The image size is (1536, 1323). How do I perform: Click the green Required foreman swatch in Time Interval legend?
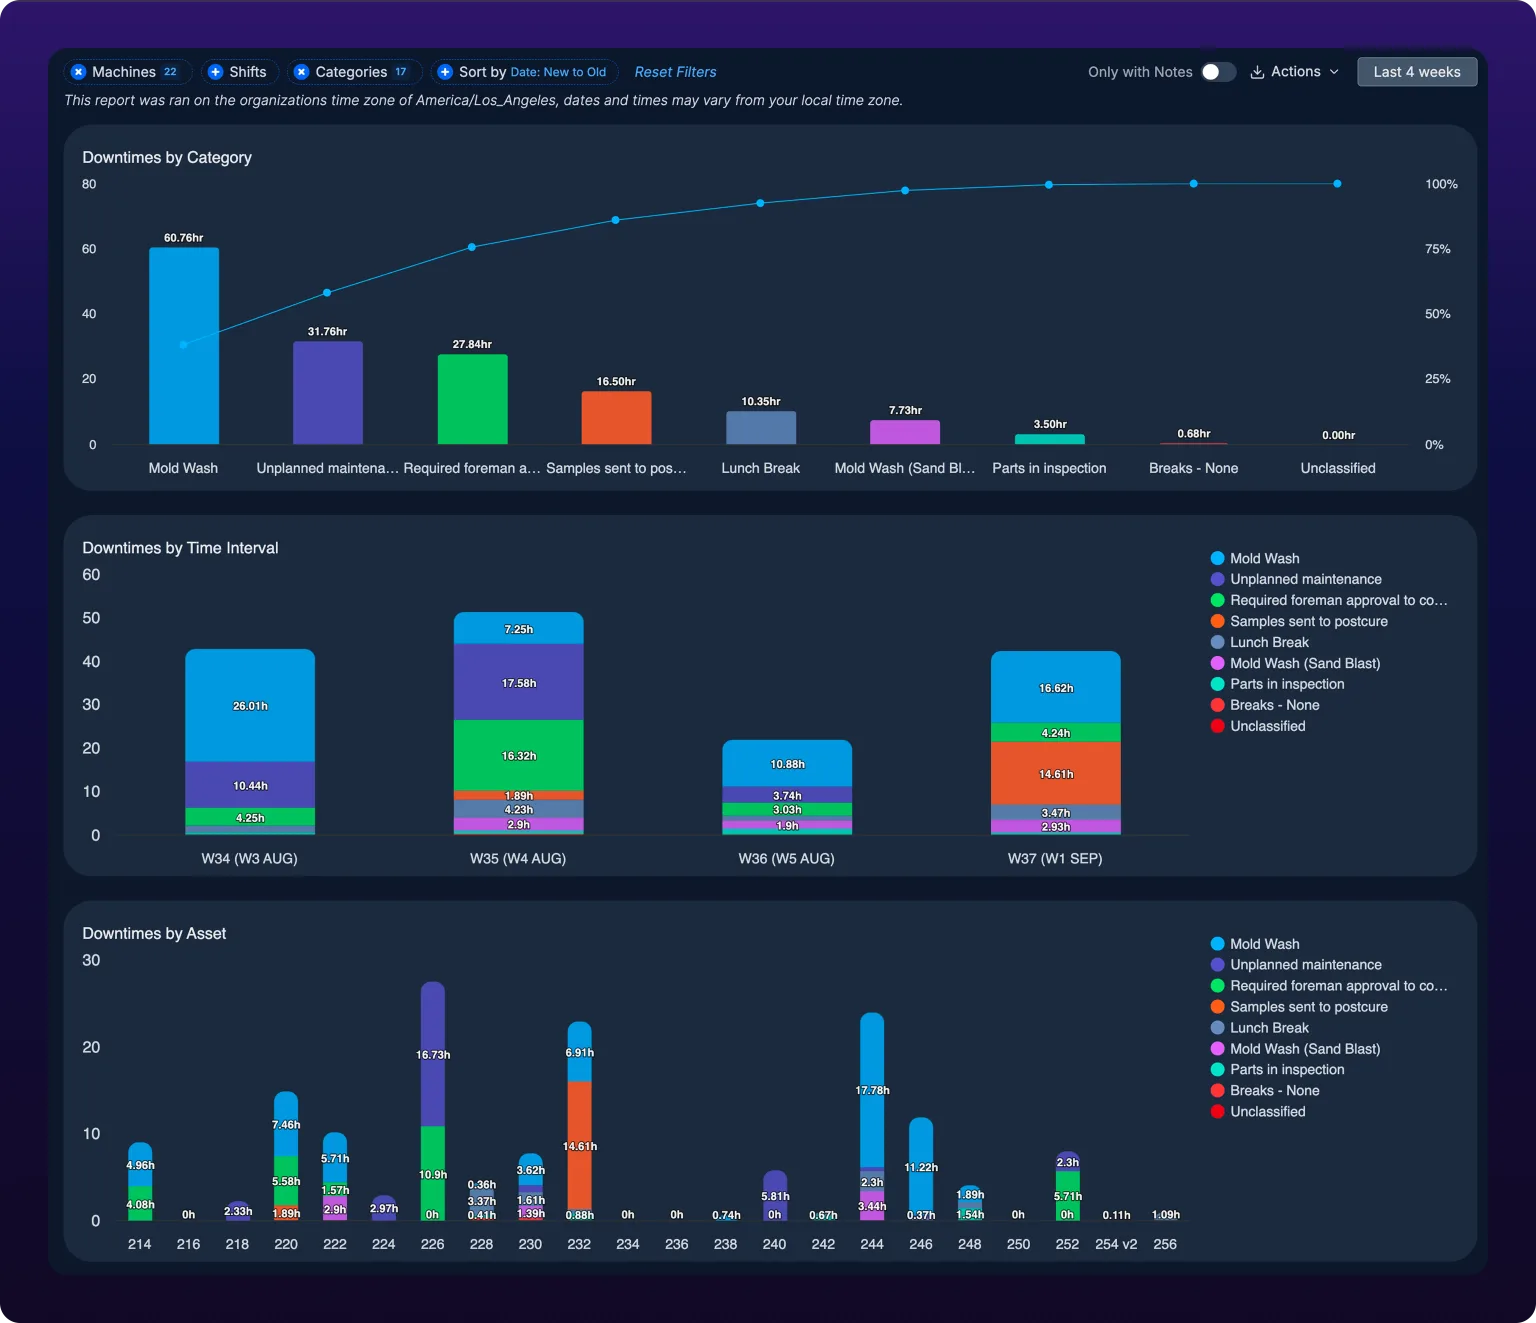point(1217,600)
